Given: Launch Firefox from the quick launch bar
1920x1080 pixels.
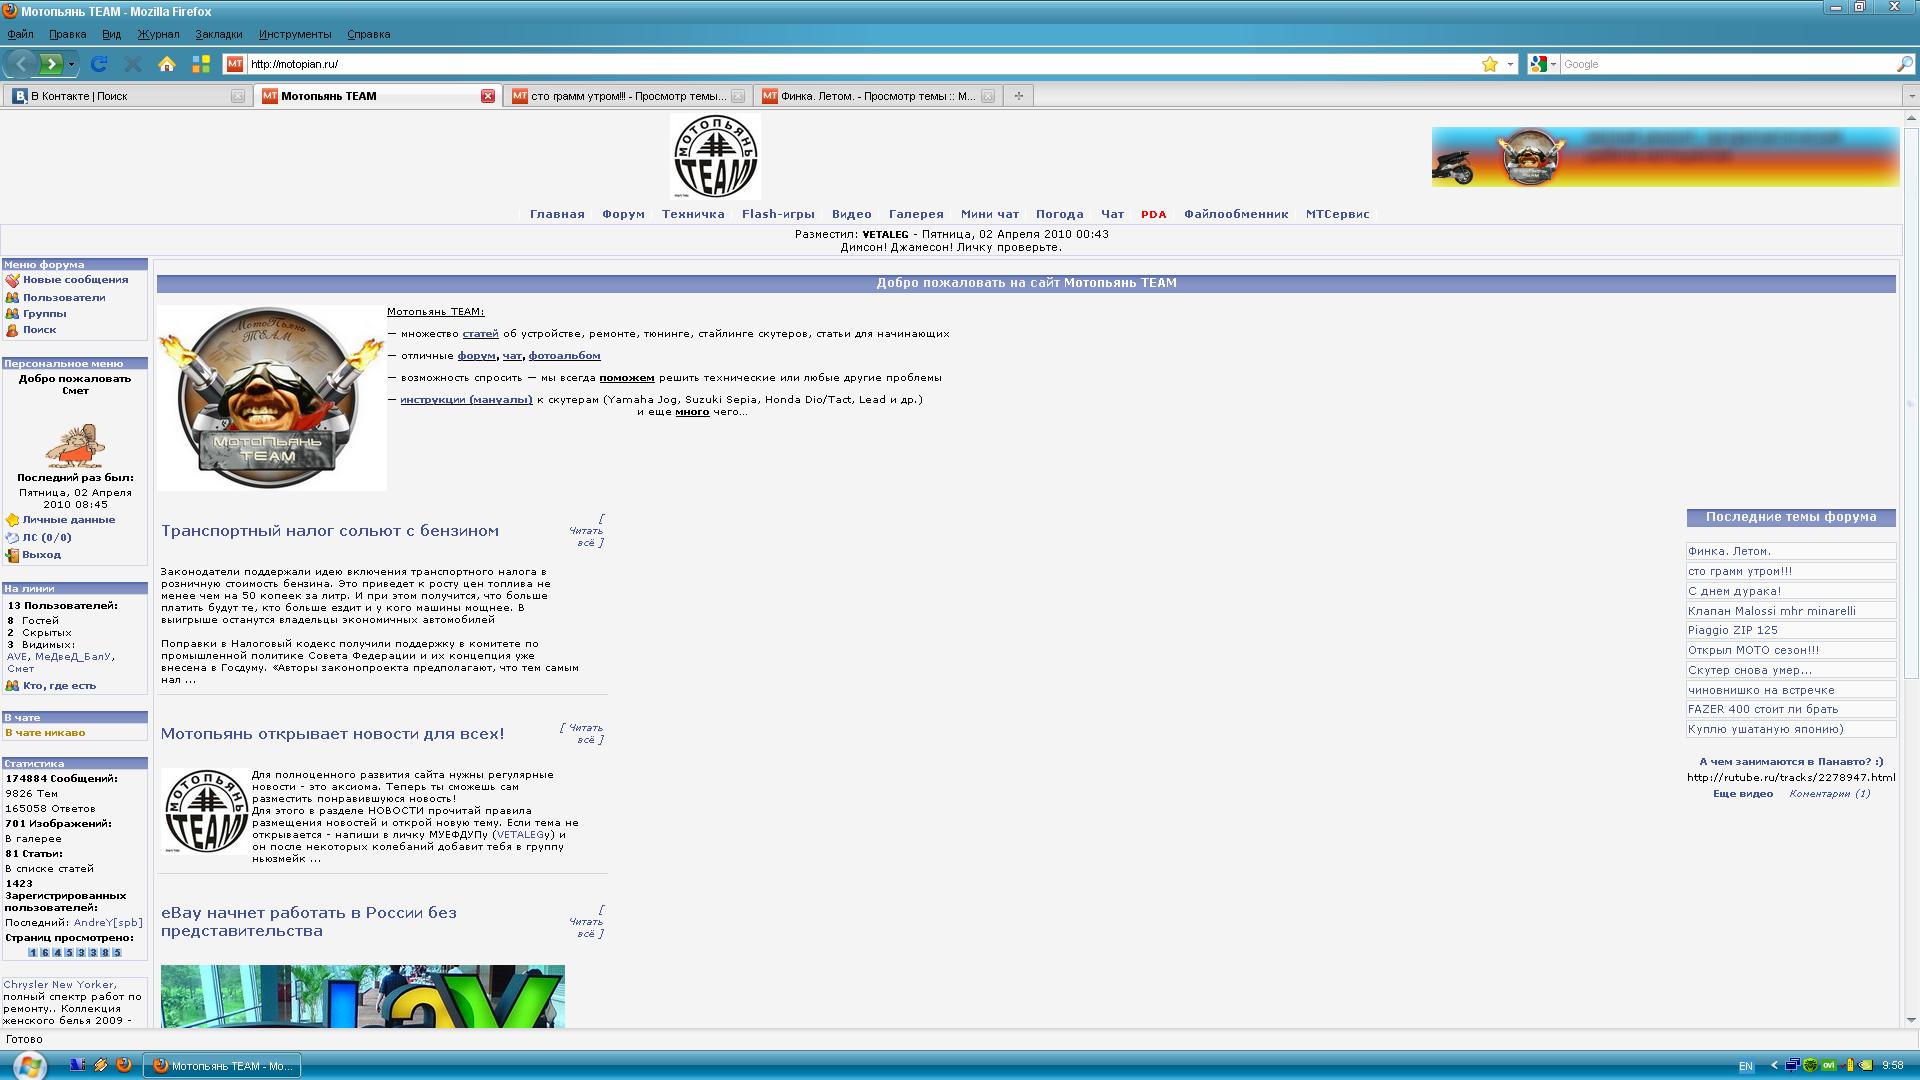Looking at the screenshot, I should pyautogui.click(x=124, y=1065).
